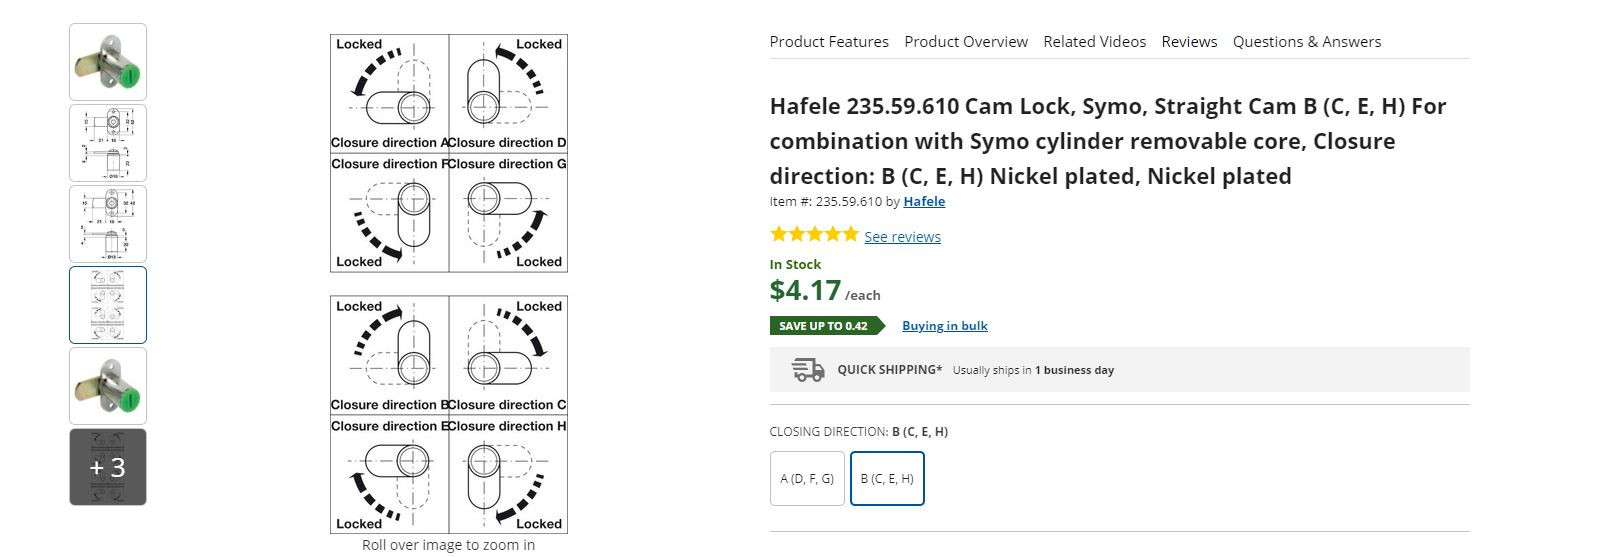Select the first green cam lock thumbnail
Screen dimensions: 1607x557
tap(108, 62)
